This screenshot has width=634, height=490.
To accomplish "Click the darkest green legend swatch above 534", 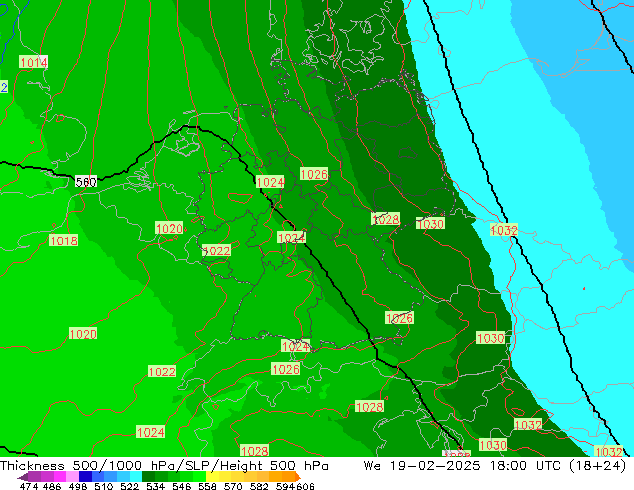I will point(148,476).
